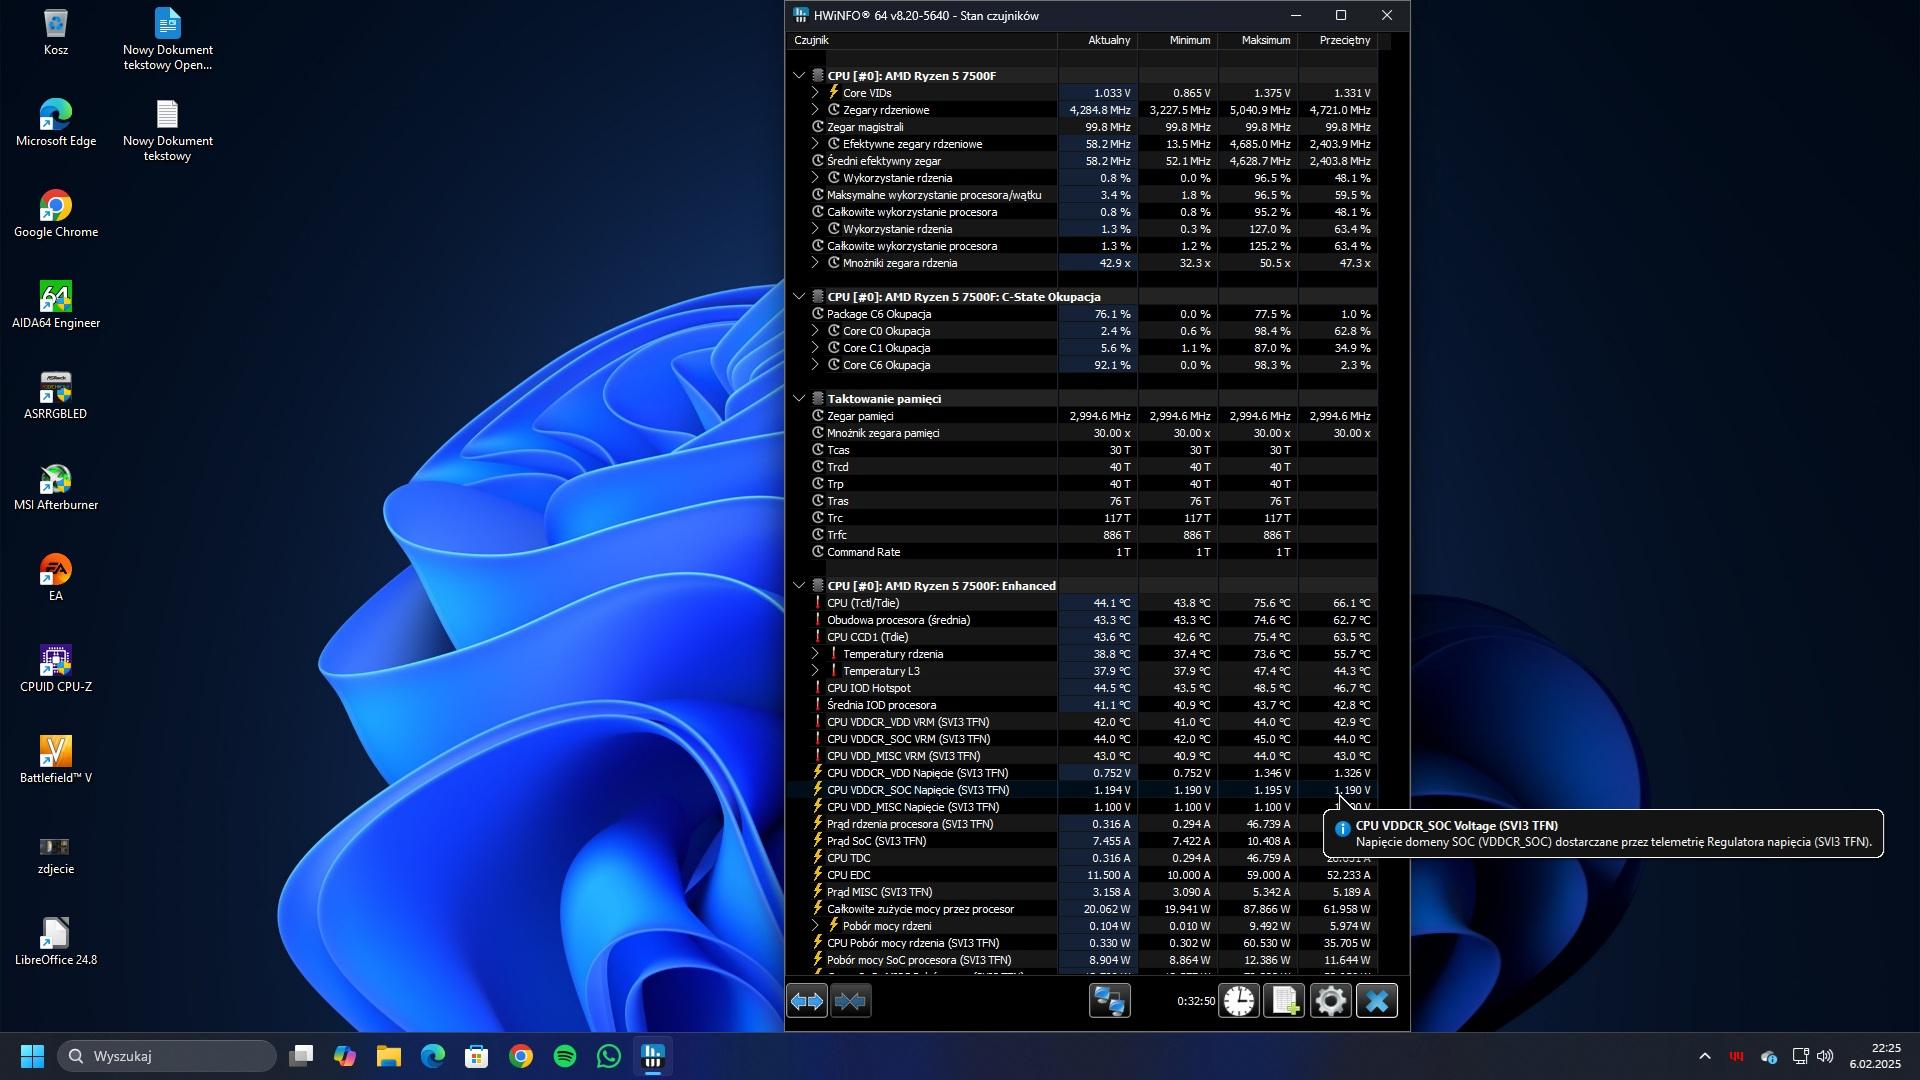Click the Aktualny column header
This screenshot has height=1080, width=1920.
1109,41
